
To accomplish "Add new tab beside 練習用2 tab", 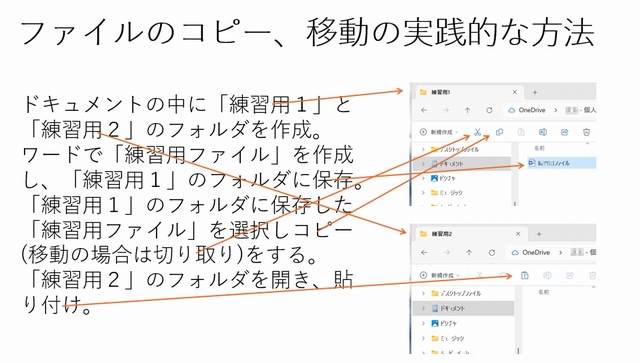I will [539, 234].
